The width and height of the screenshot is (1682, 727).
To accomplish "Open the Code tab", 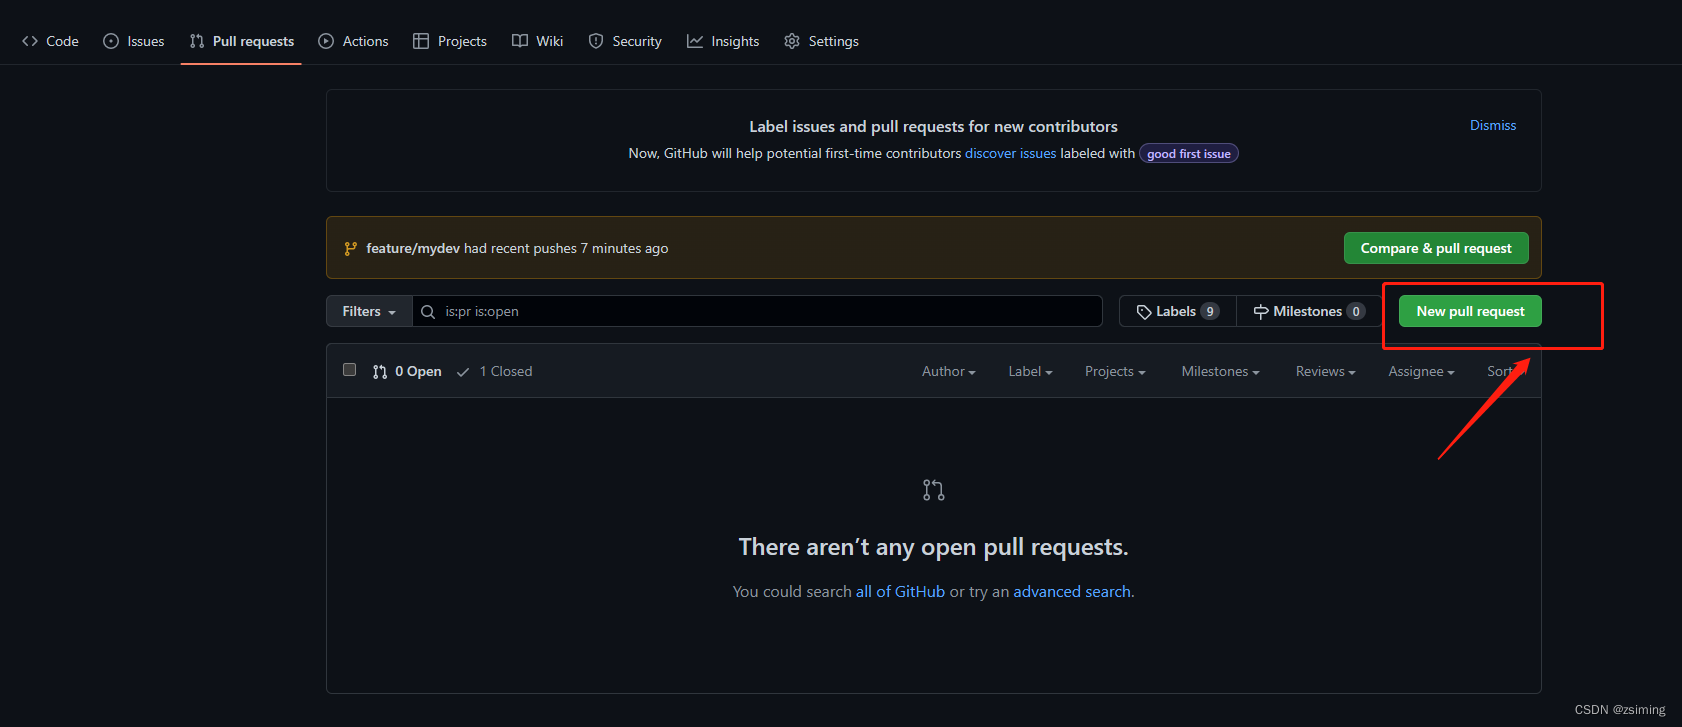I will pos(50,41).
